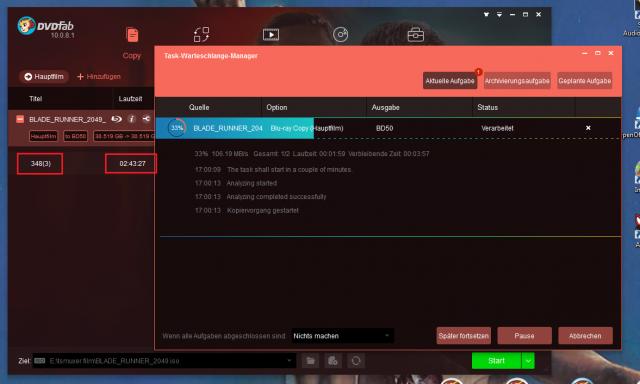Click the Hauptfilm tag under BLADE_RUNNER_2049

click(x=43, y=136)
